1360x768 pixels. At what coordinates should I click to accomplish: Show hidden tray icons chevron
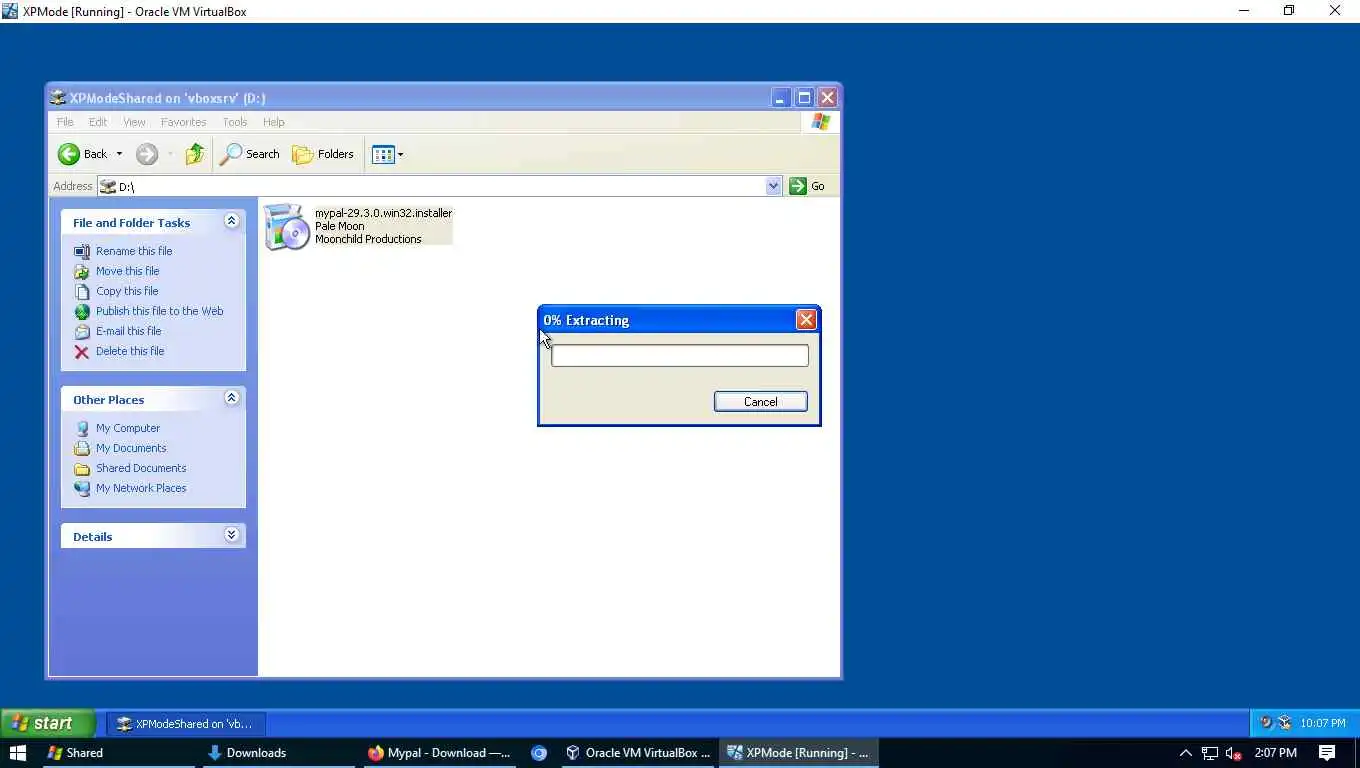point(1186,753)
